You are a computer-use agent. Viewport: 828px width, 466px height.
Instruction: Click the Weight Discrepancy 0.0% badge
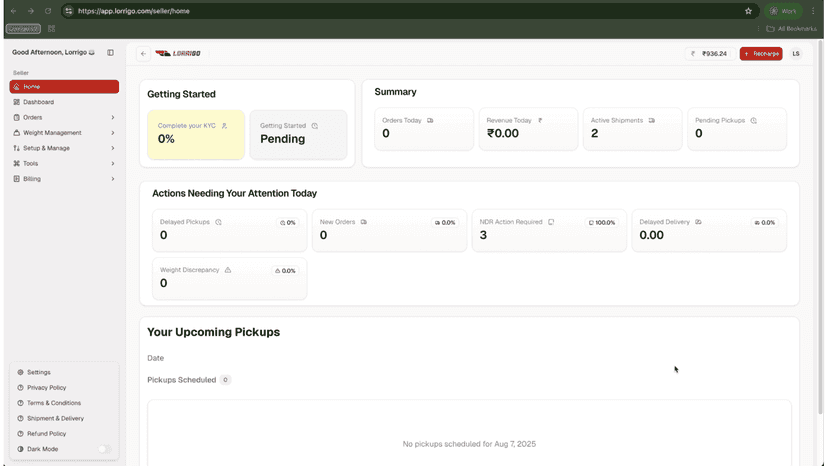(285, 271)
